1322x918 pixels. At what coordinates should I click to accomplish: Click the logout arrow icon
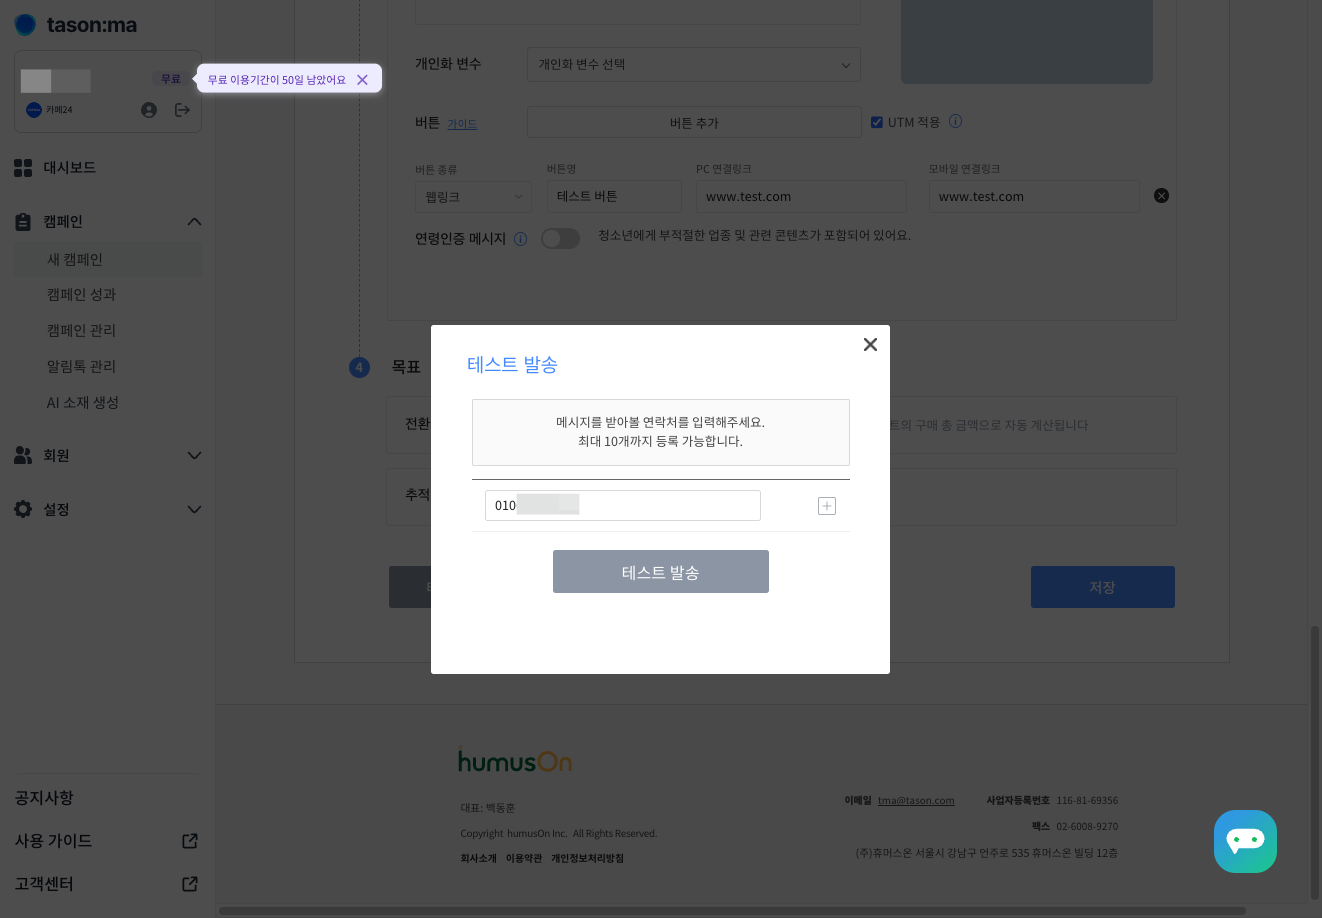click(182, 110)
